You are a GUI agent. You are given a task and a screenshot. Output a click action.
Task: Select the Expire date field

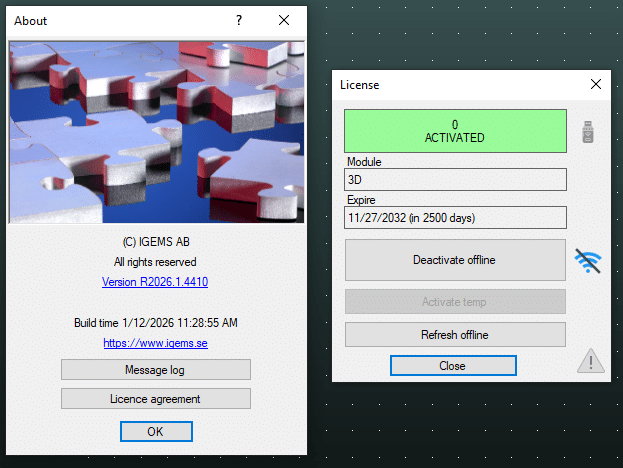455,218
